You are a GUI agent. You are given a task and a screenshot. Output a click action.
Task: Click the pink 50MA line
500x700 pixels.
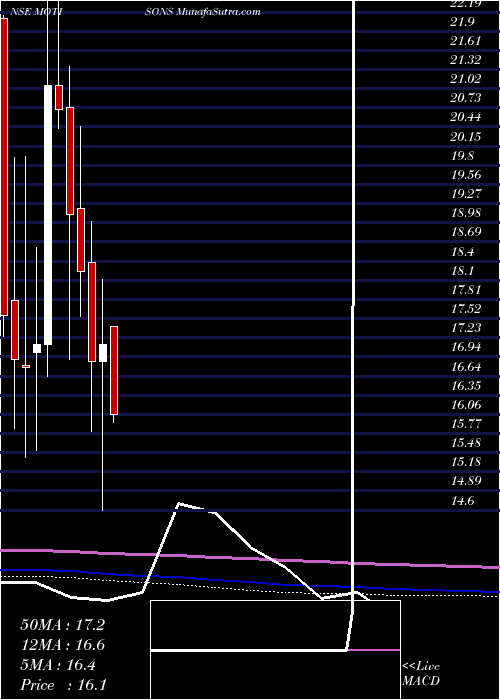[x=250, y=558]
